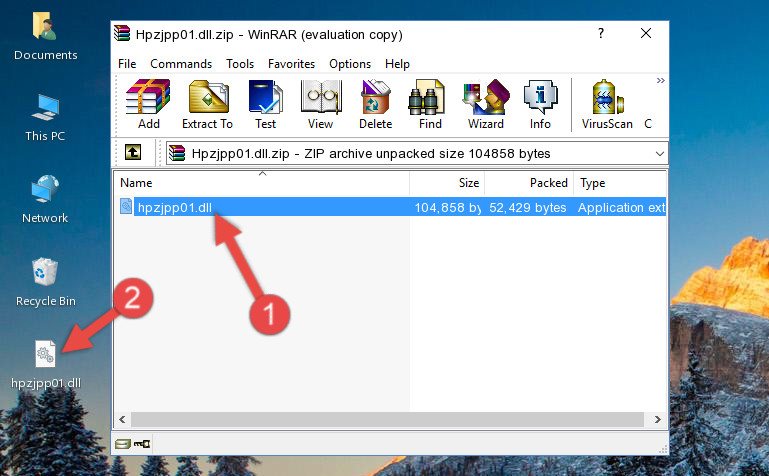Click the Add archive toolbar icon
The width and height of the screenshot is (769, 476).
point(148,104)
